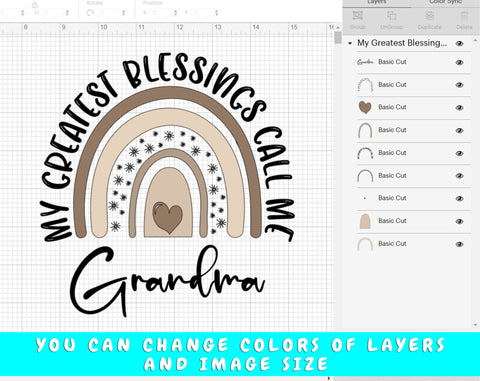Click the canvas vertical scrollbar thumb

click(x=338, y=38)
